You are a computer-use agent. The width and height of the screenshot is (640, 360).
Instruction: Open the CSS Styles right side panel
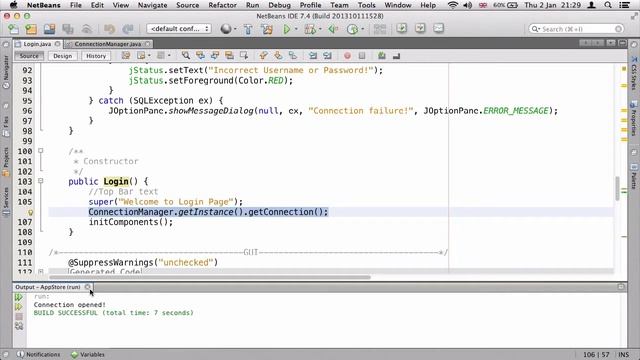(x=634, y=73)
